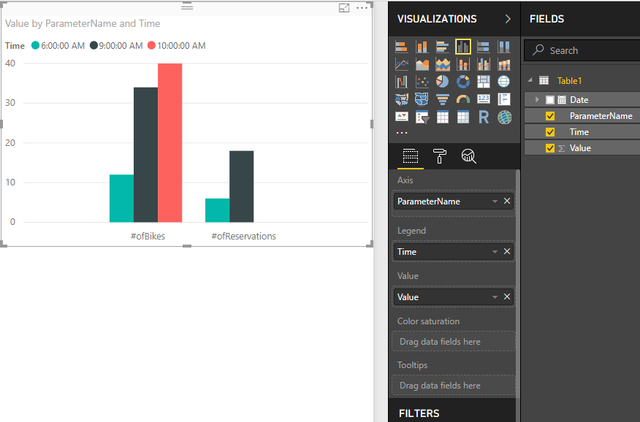Select the 100% stacked column chart visualization
Image resolution: width=640 pixels, height=422 pixels.
504,47
